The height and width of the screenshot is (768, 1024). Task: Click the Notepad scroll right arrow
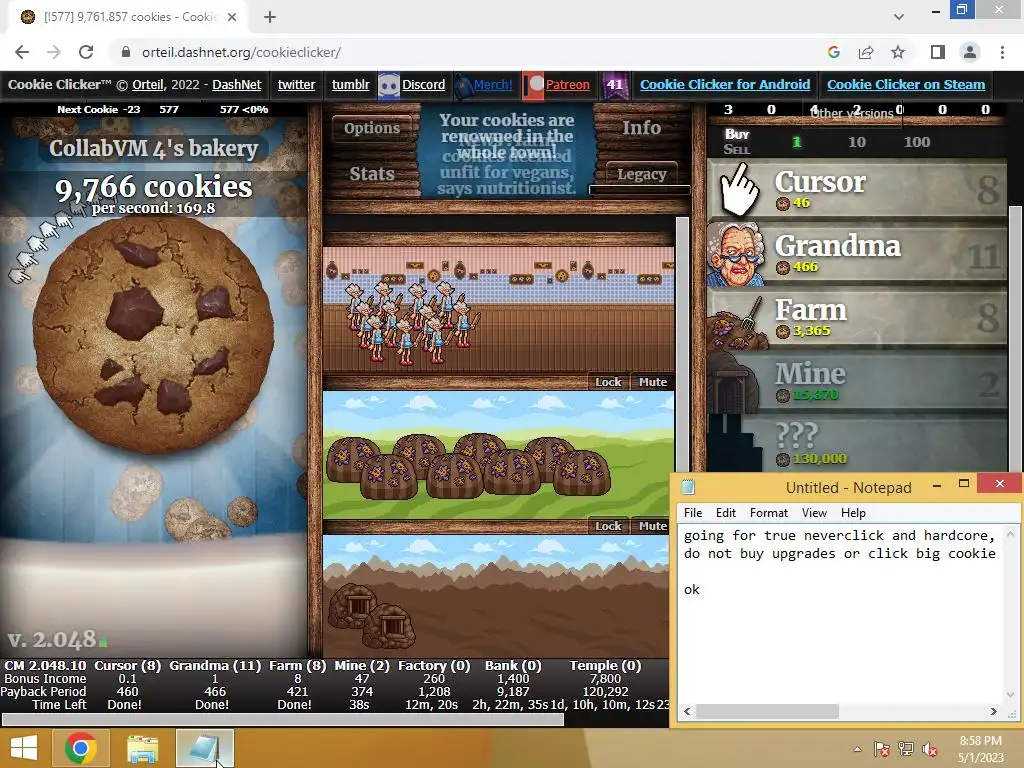993,711
